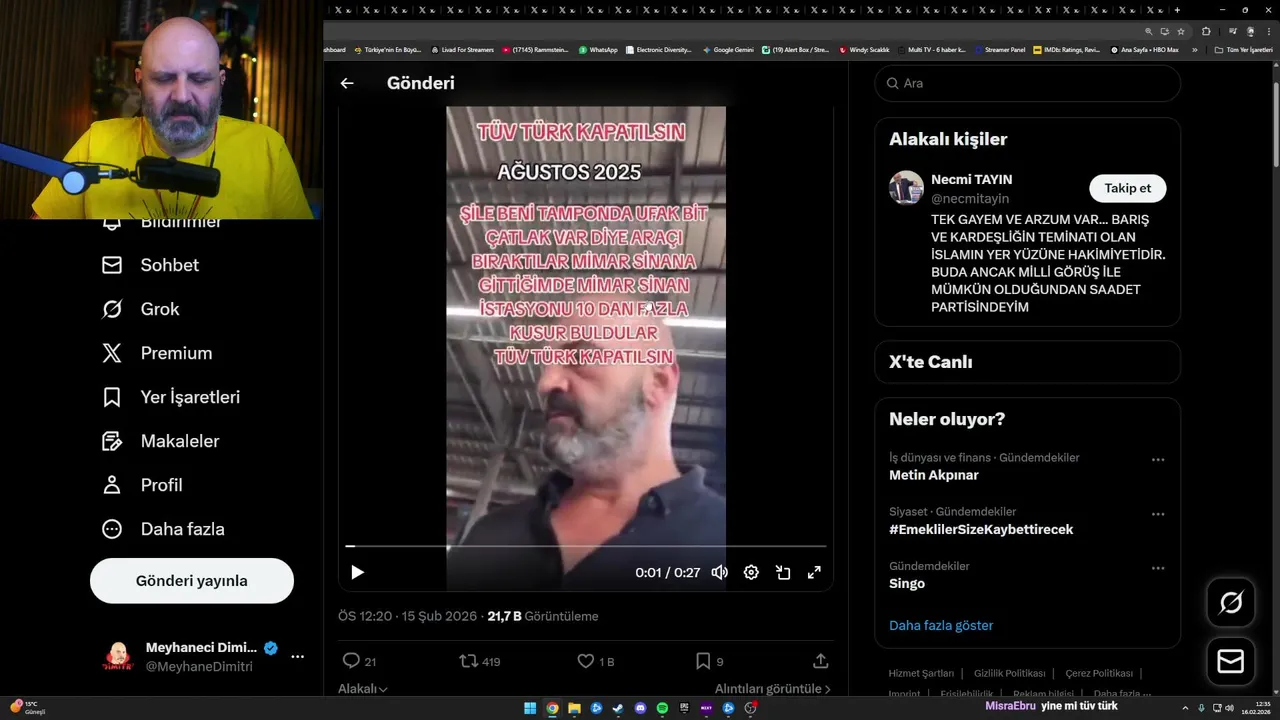Screen dimensions: 1280x720
Task: Seek along the video progress bar
Action: (x=586, y=546)
